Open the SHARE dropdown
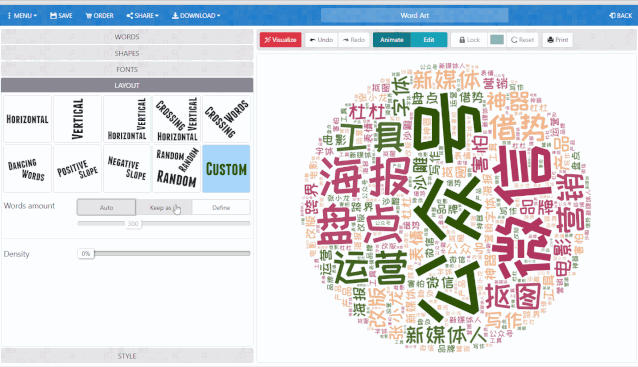638x367 pixels. point(142,15)
